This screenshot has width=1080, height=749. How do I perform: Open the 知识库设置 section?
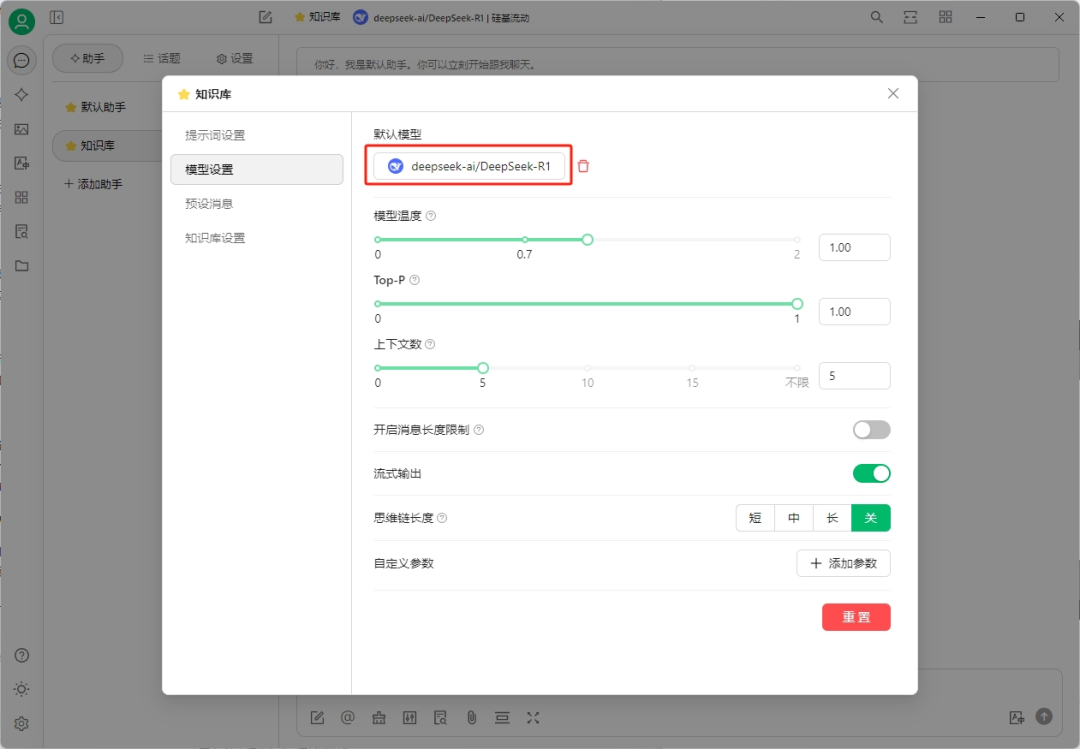[x=256, y=238]
